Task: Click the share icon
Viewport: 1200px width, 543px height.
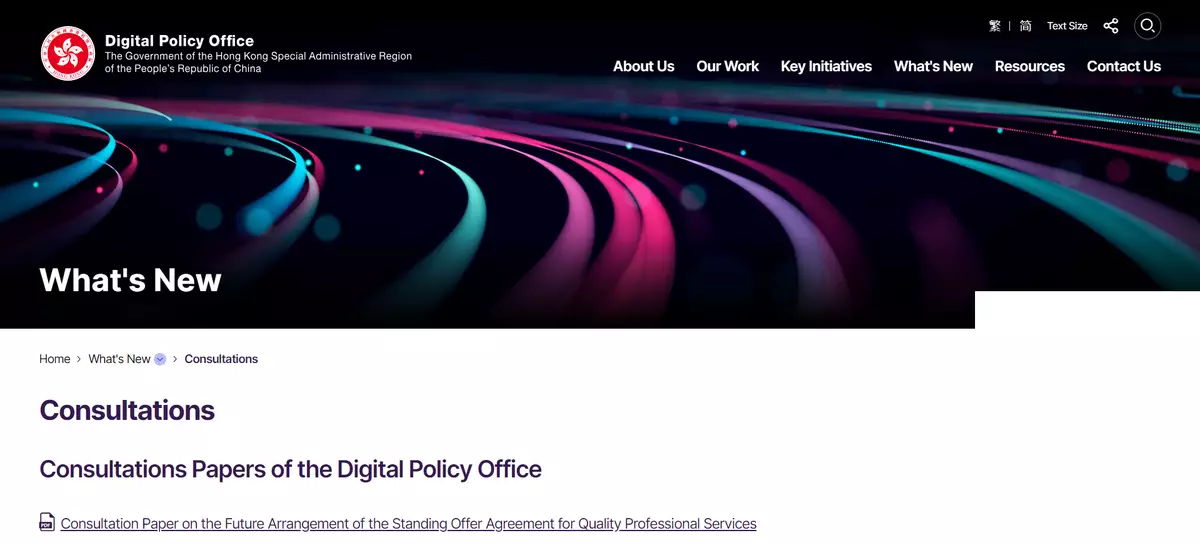Action: (1111, 26)
